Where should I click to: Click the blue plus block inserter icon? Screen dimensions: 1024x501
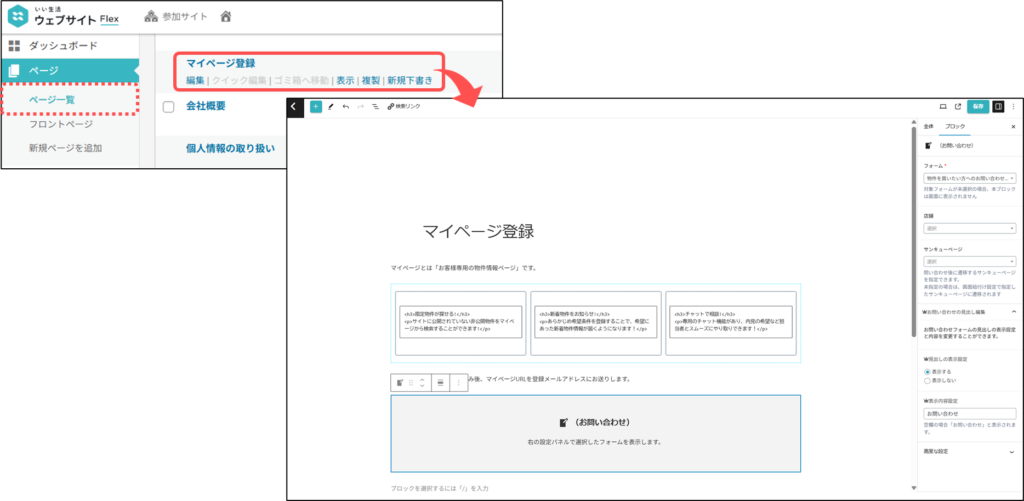[316, 106]
